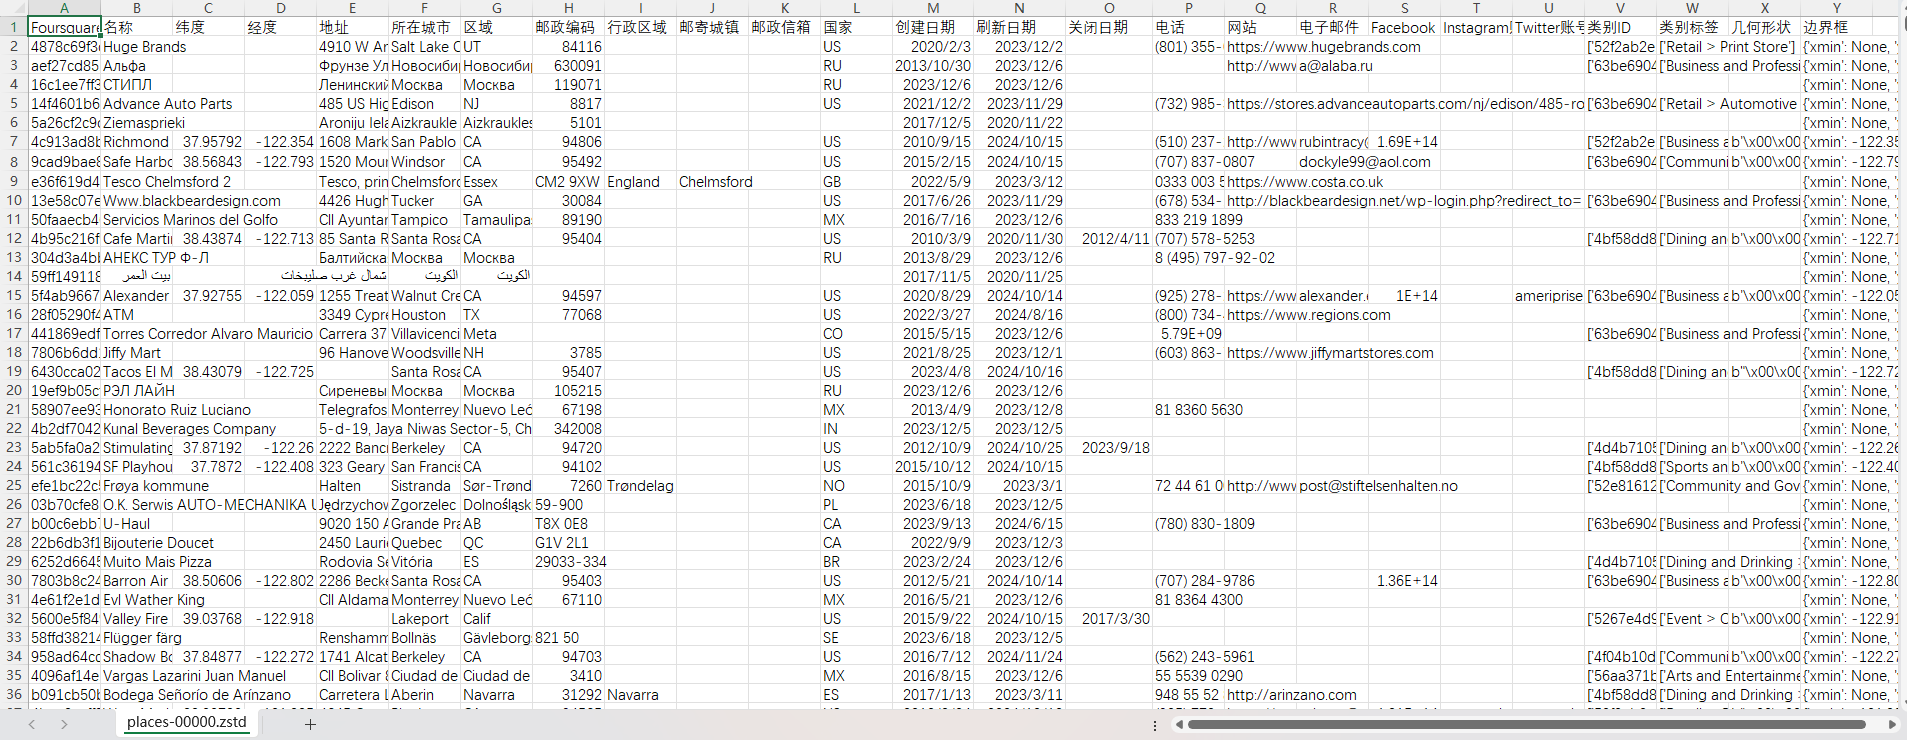Select row 14 header
The width and height of the screenshot is (1907, 740).
tap(14, 277)
